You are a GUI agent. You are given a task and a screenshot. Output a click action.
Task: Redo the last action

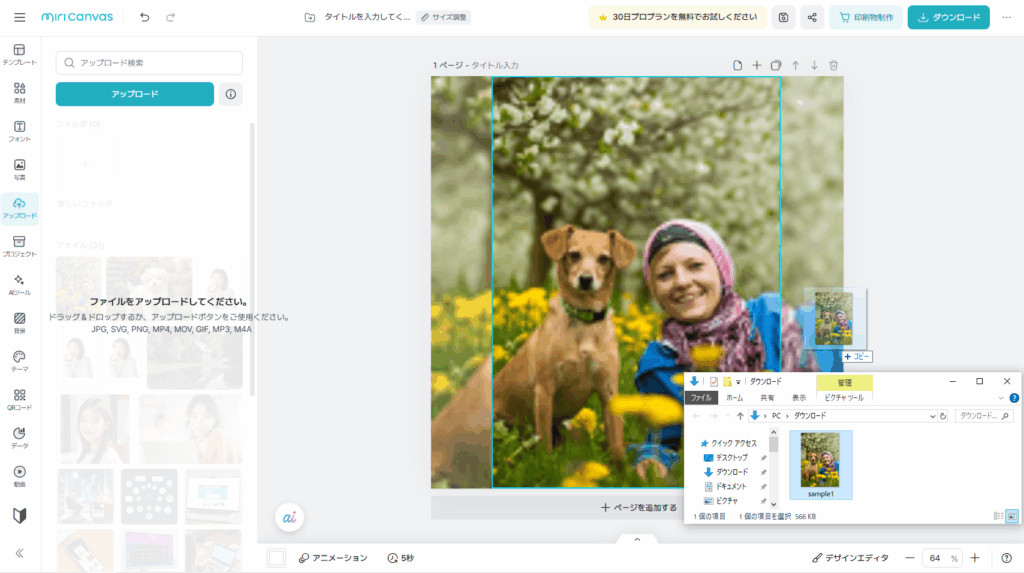170,17
